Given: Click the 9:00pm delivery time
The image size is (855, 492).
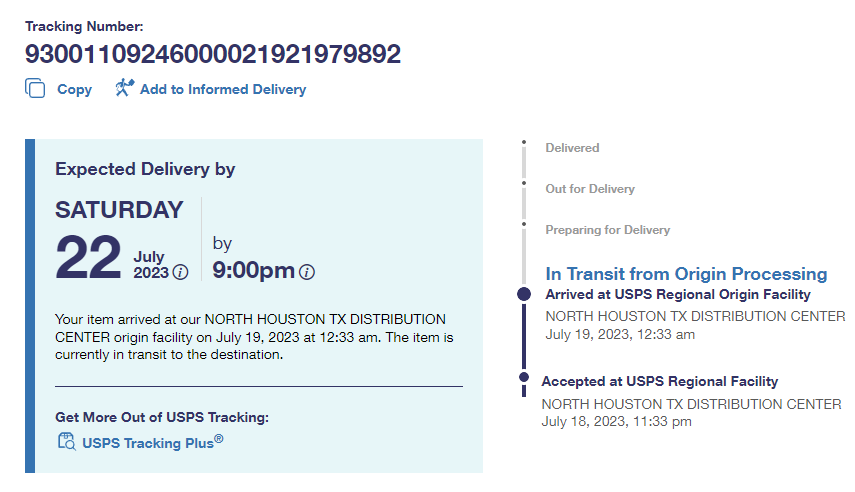Looking at the screenshot, I should (254, 270).
